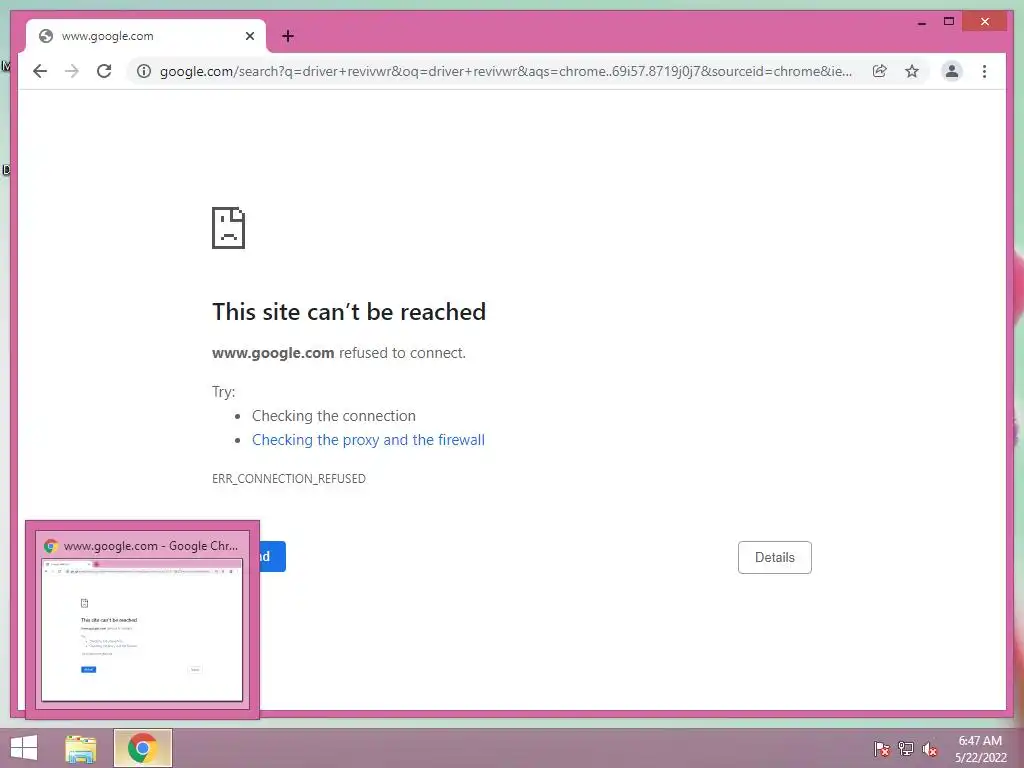Open Action Center flag in tray

tap(882, 748)
